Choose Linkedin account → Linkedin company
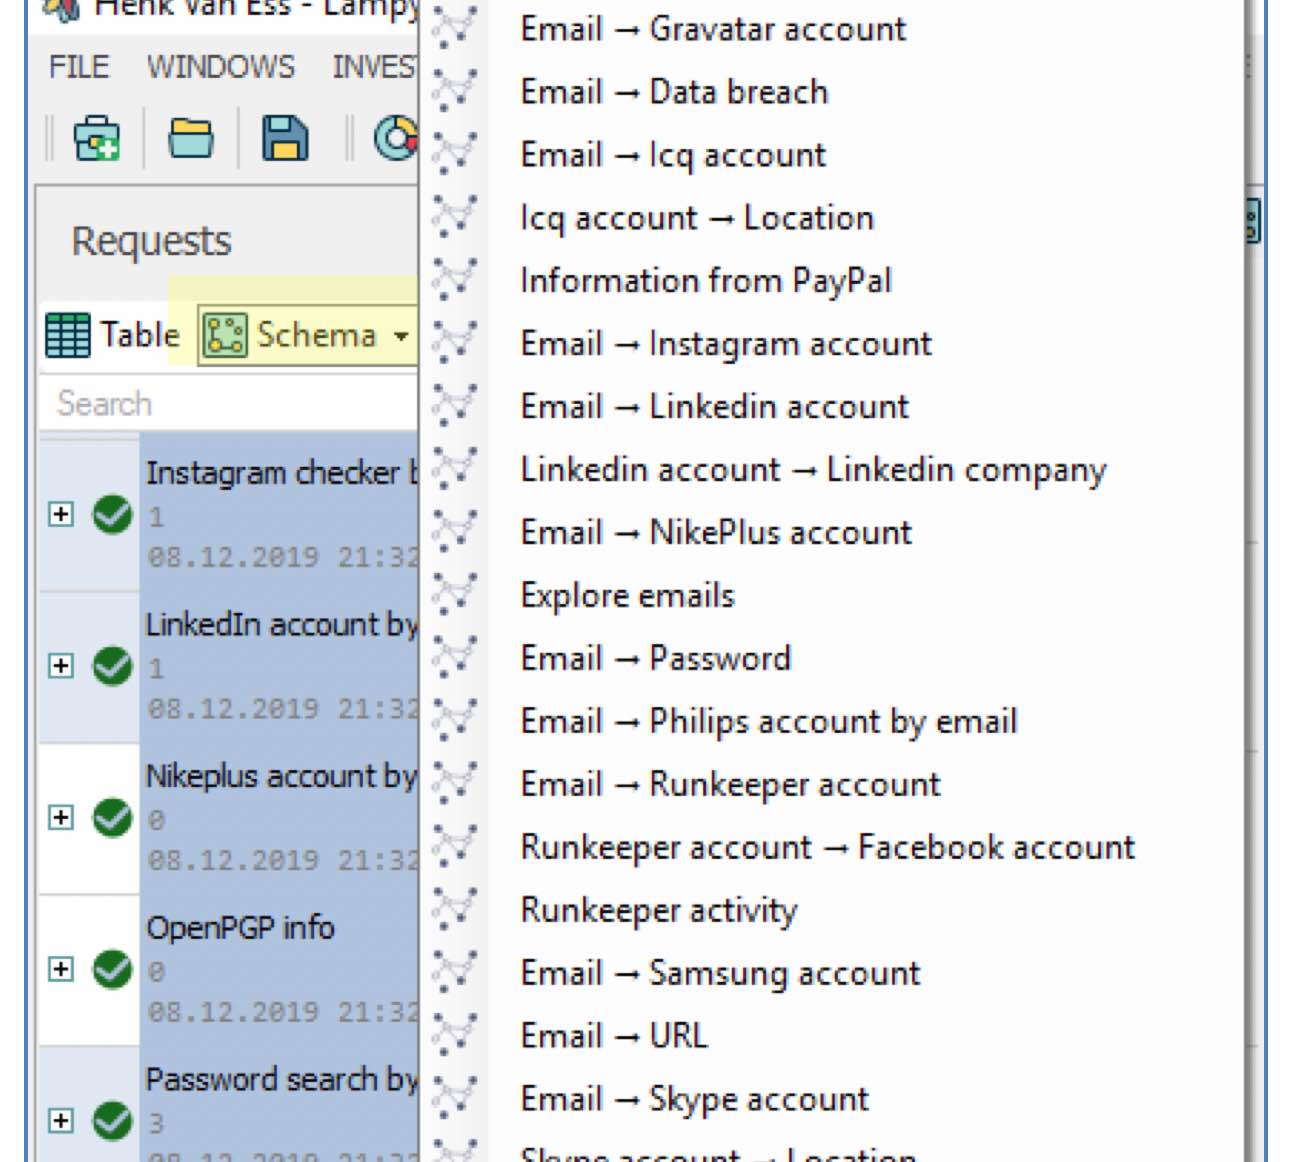The width and height of the screenshot is (1298, 1162). pos(814,470)
